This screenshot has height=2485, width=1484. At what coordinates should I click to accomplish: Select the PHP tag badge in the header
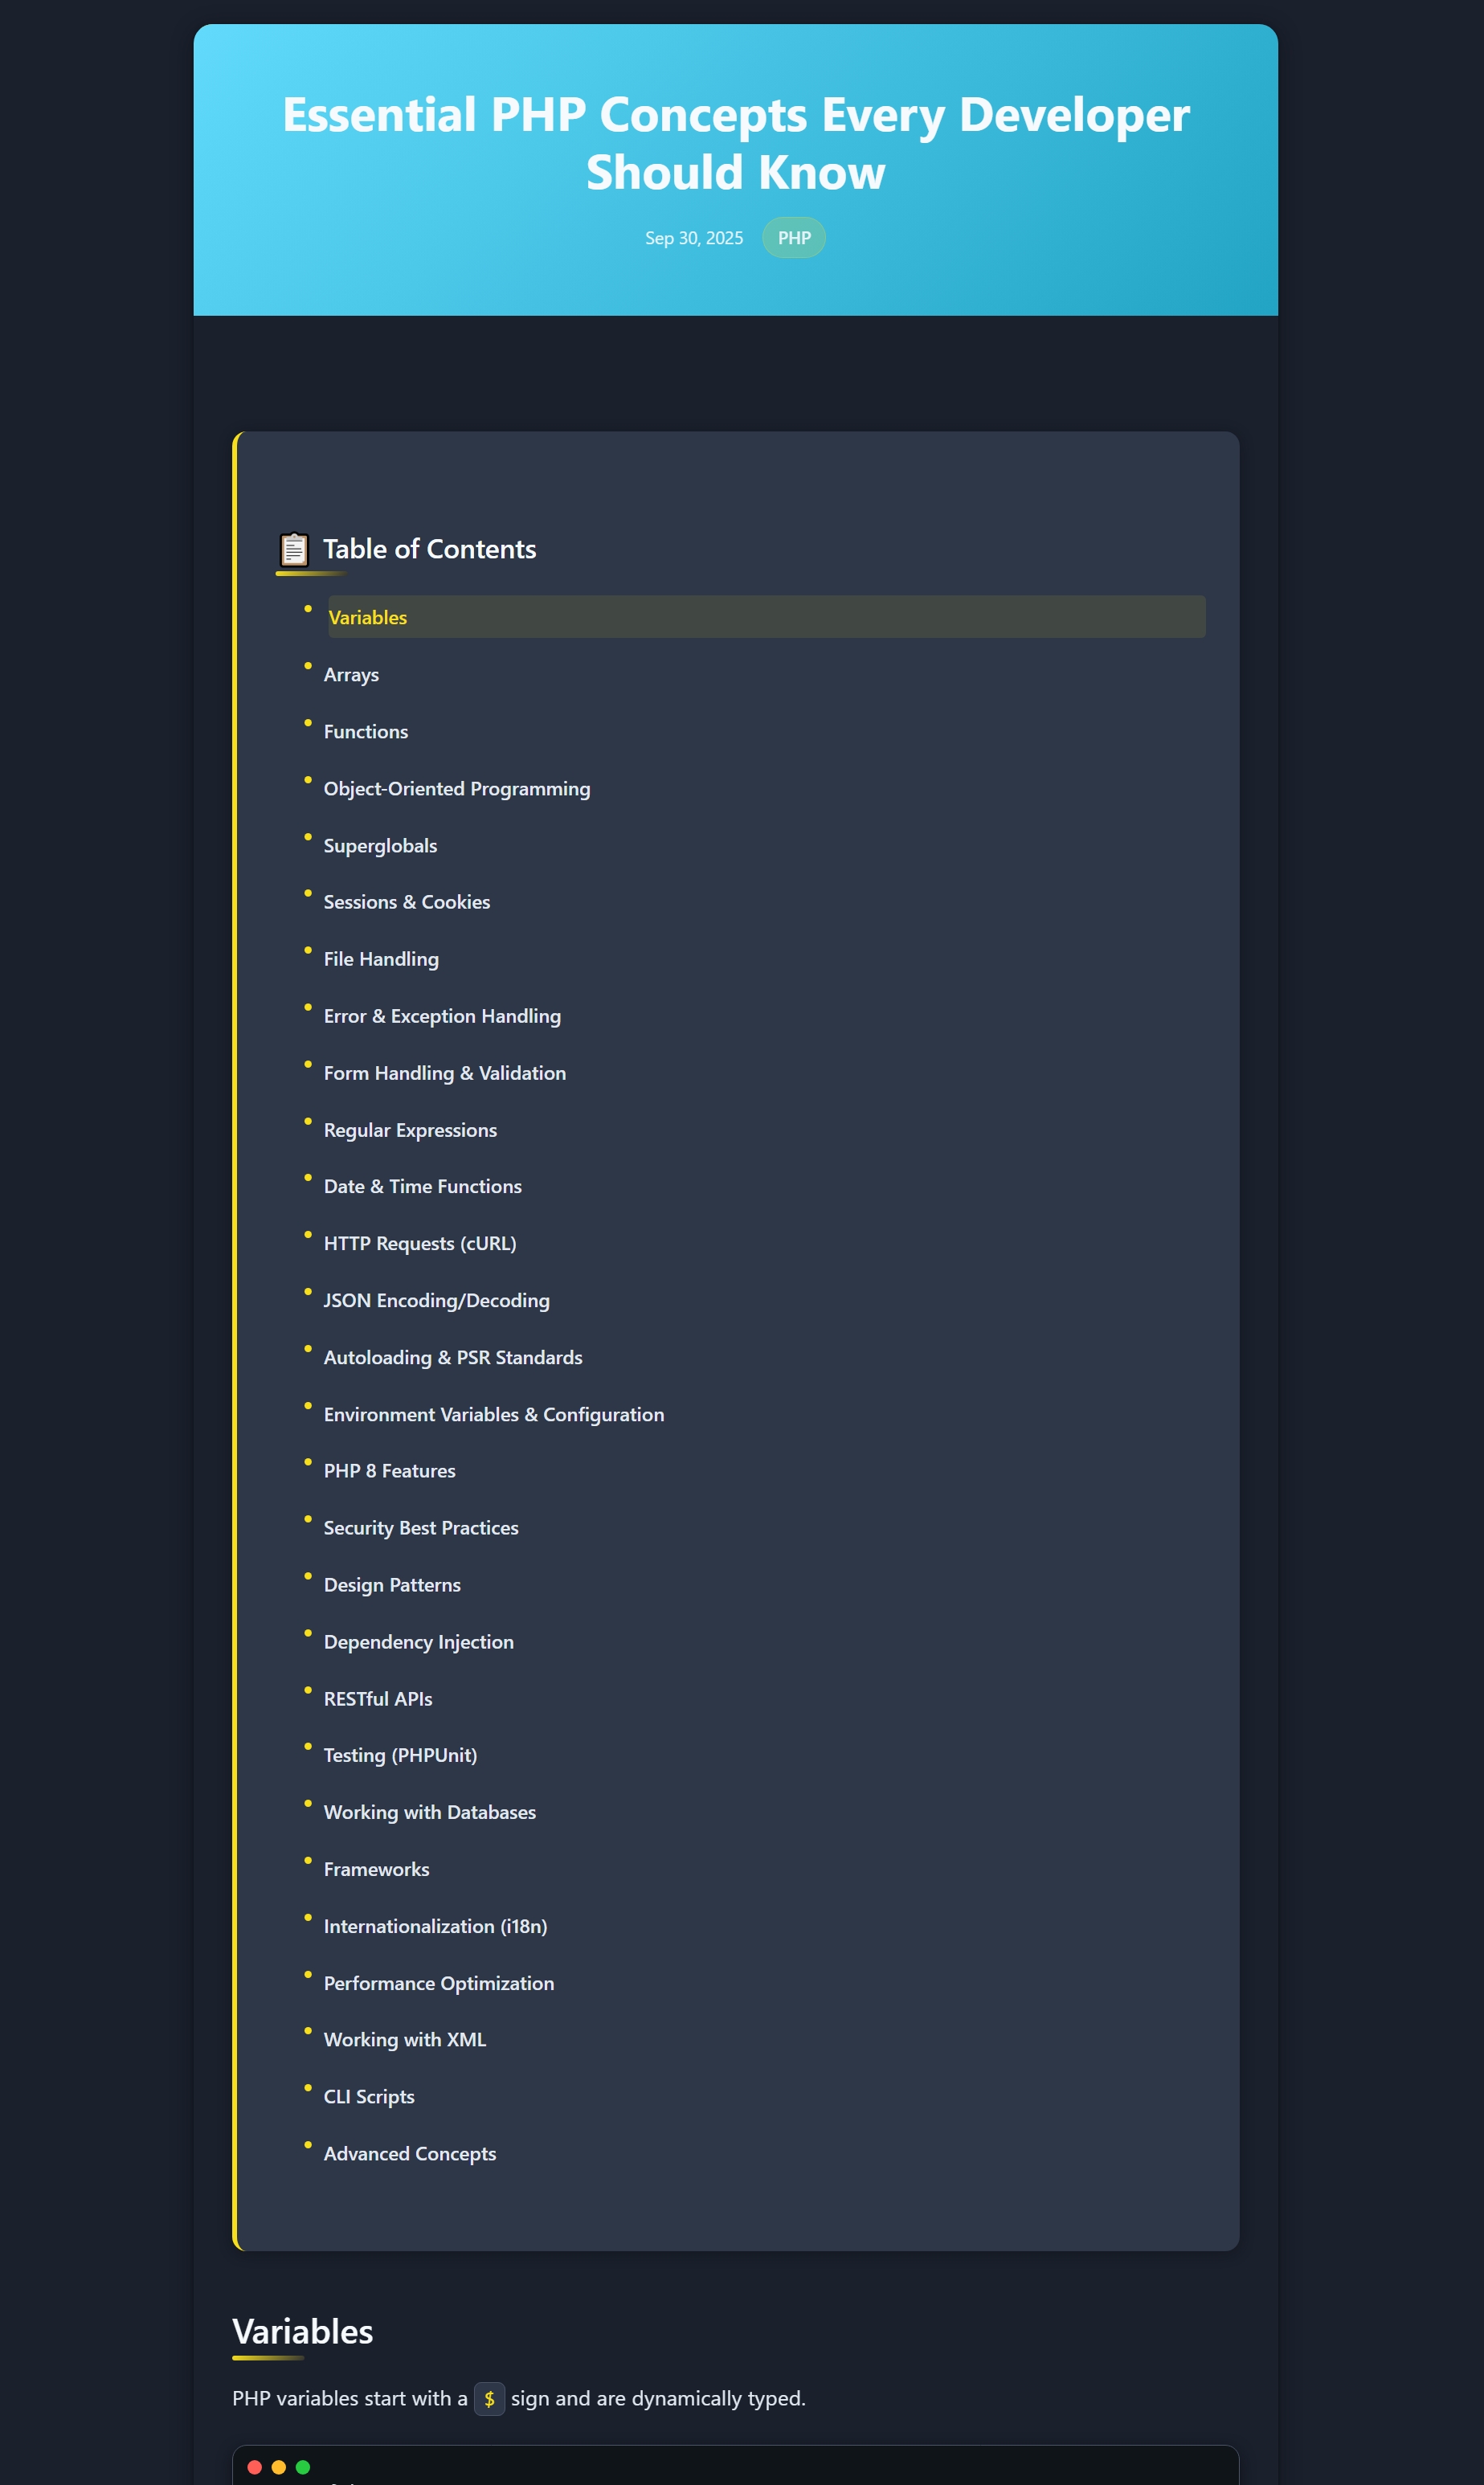[794, 237]
